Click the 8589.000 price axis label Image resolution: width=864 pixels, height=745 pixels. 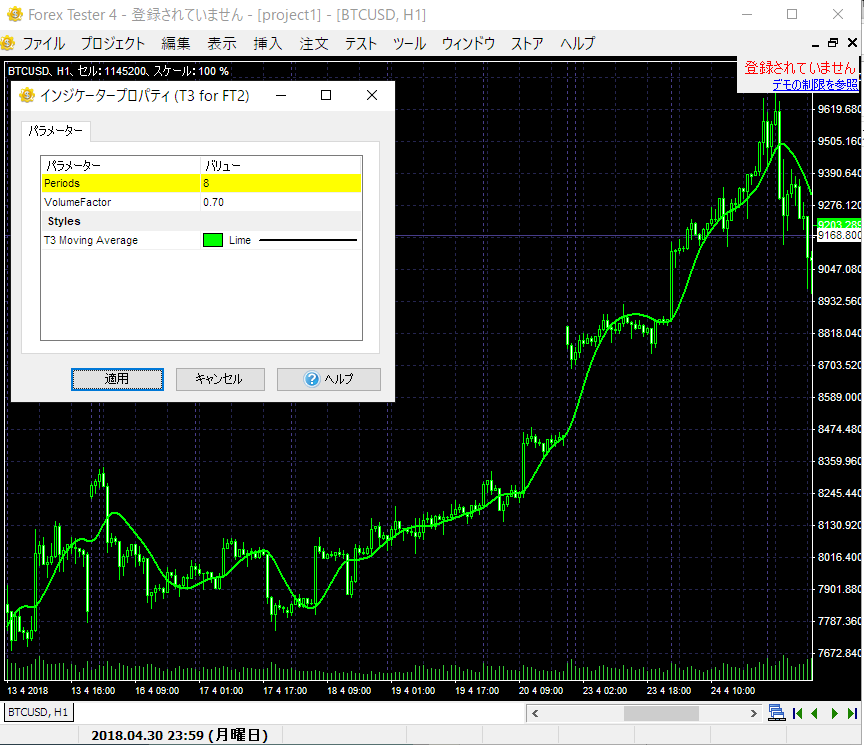click(x=839, y=397)
